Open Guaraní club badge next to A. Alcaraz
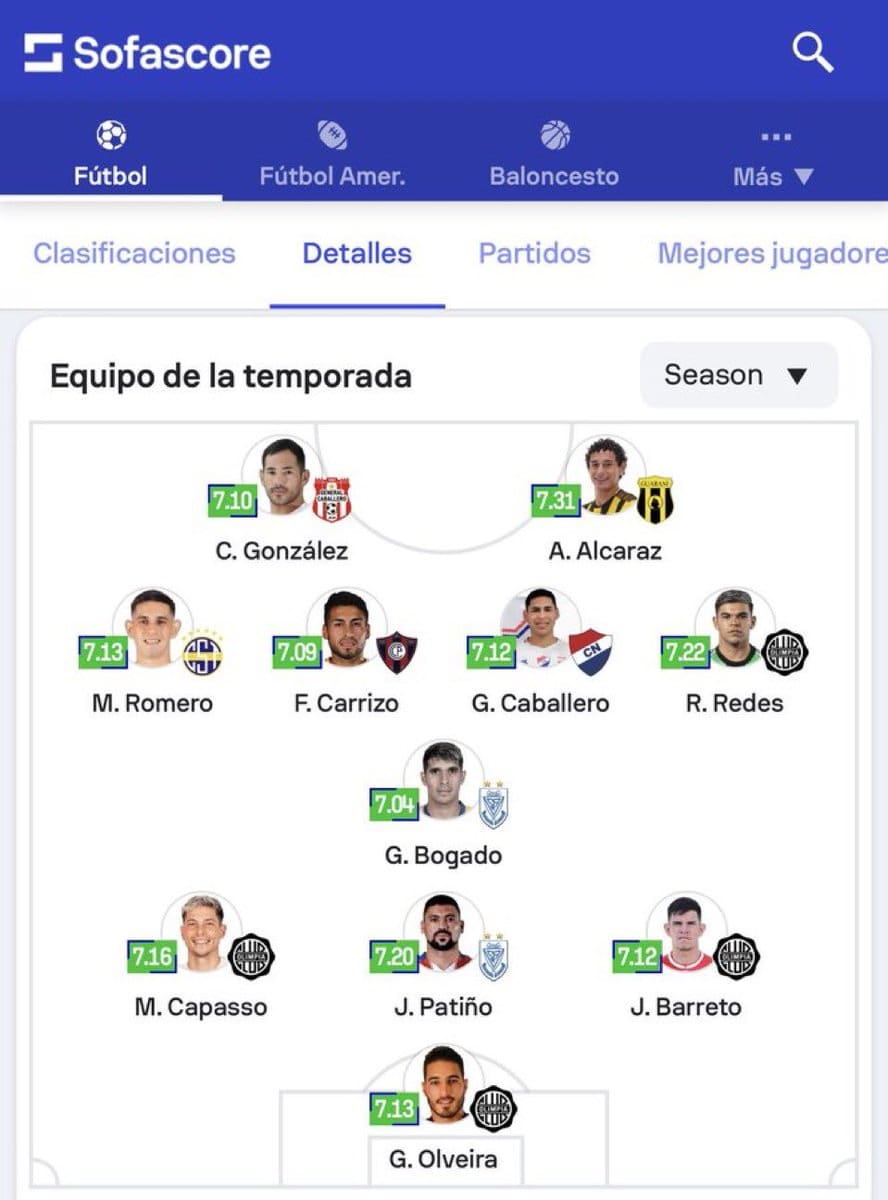Image resolution: width=888 pixels, height=1200 pixels. [655, 499]
